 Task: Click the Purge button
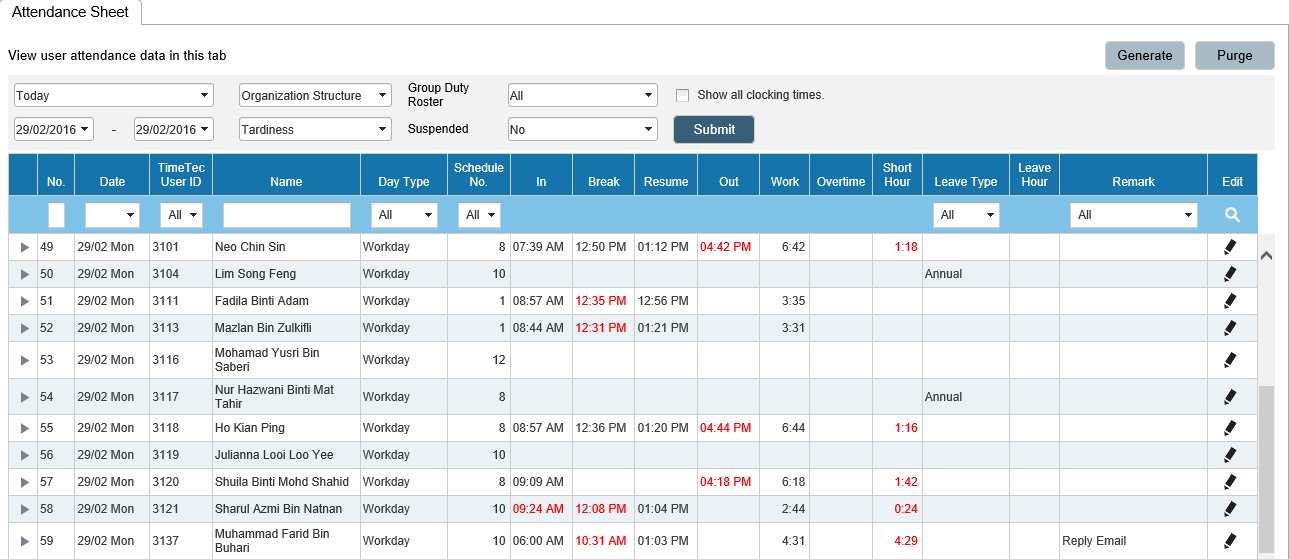pos(1235,55)
